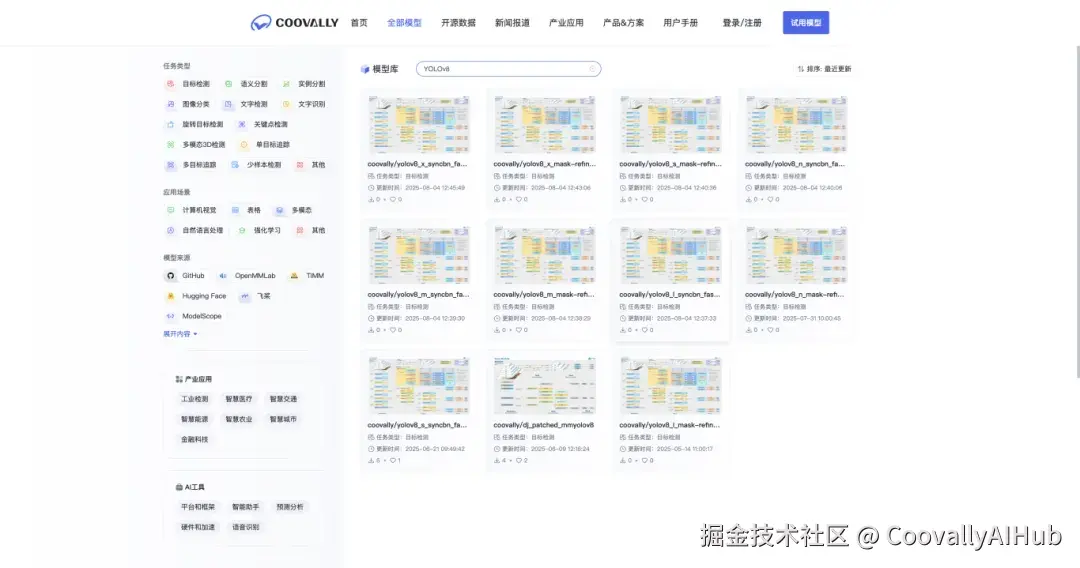Select the 智慧交通 industry tag
1080x568 pixels.
283,399
